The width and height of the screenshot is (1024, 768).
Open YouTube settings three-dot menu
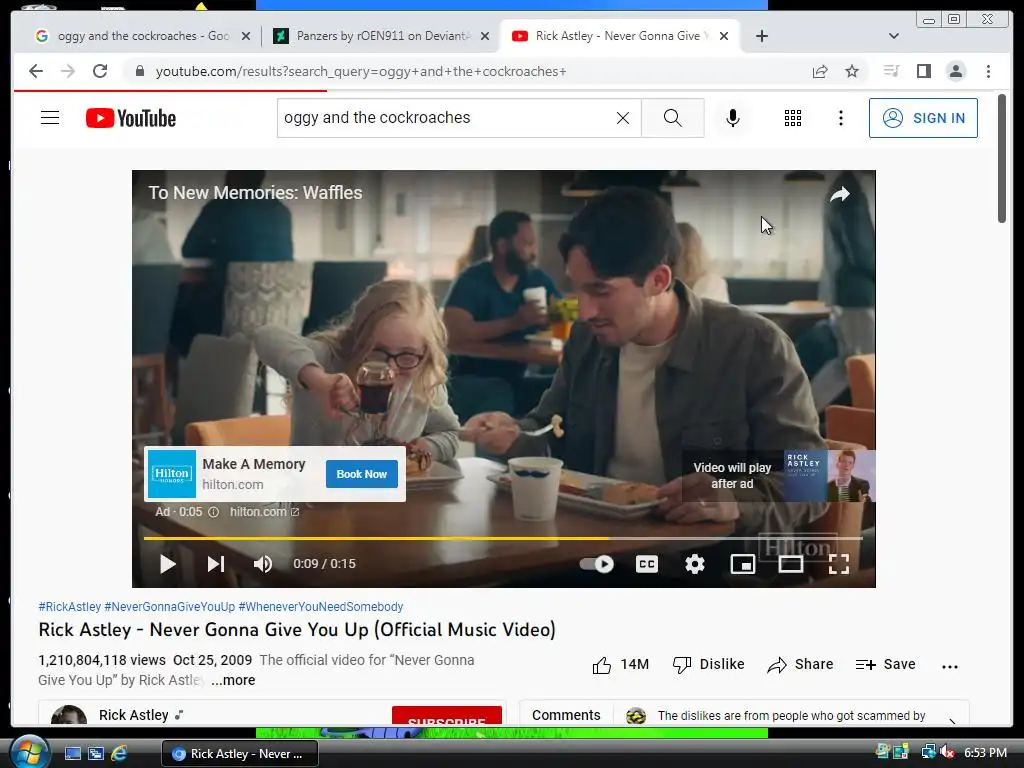pos(840,118)
